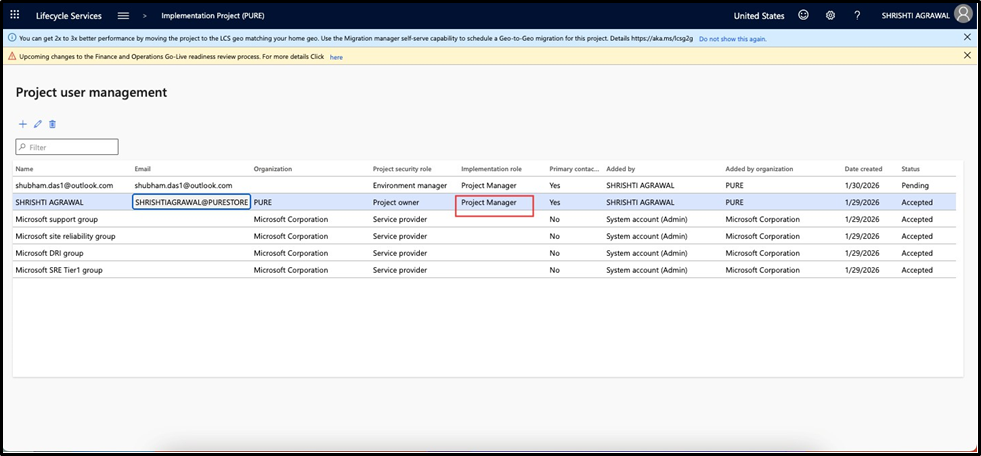Select SHRISHTI AGRAWAL in Name column
Image resolution: width=981 pixels, height=456 pixels.
49,203
